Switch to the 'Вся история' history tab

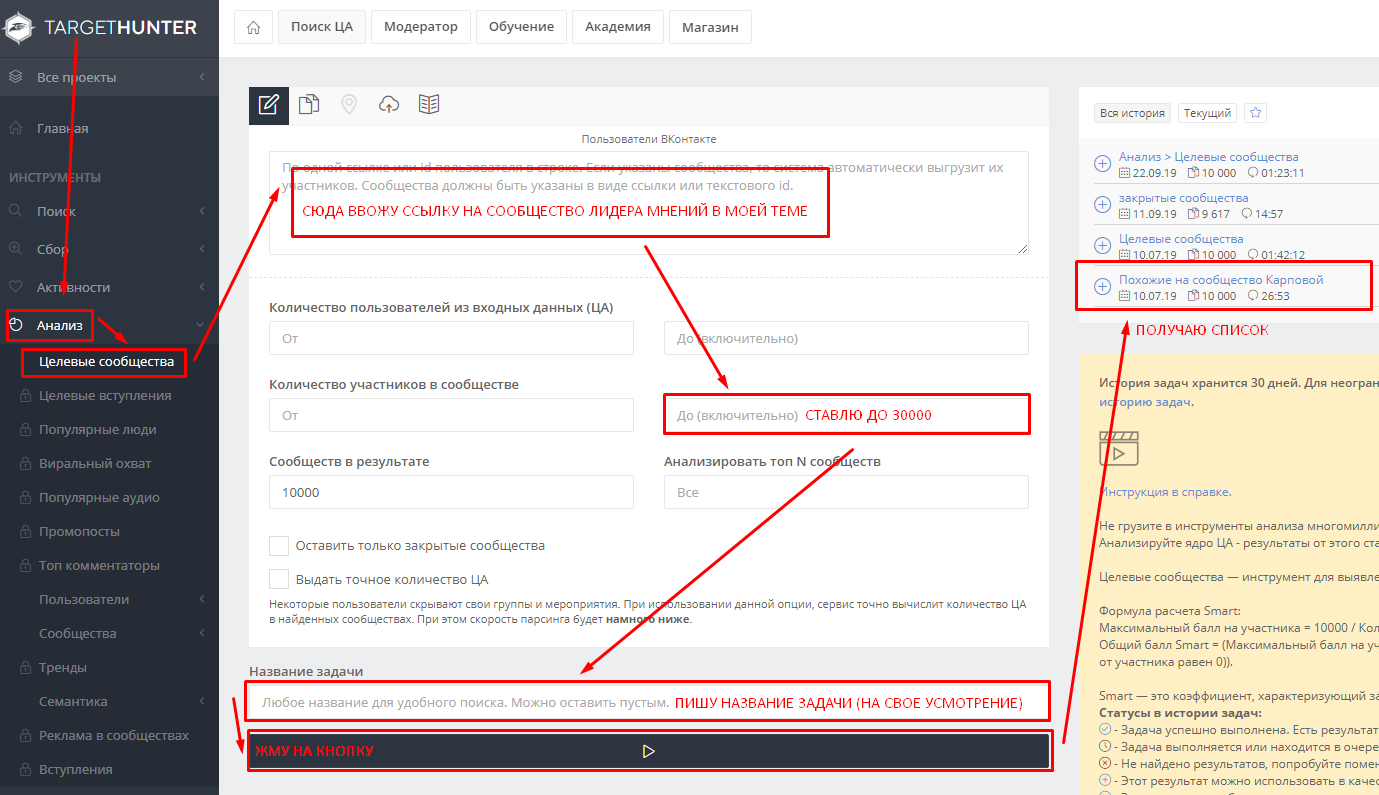(x=1133, y=113)
